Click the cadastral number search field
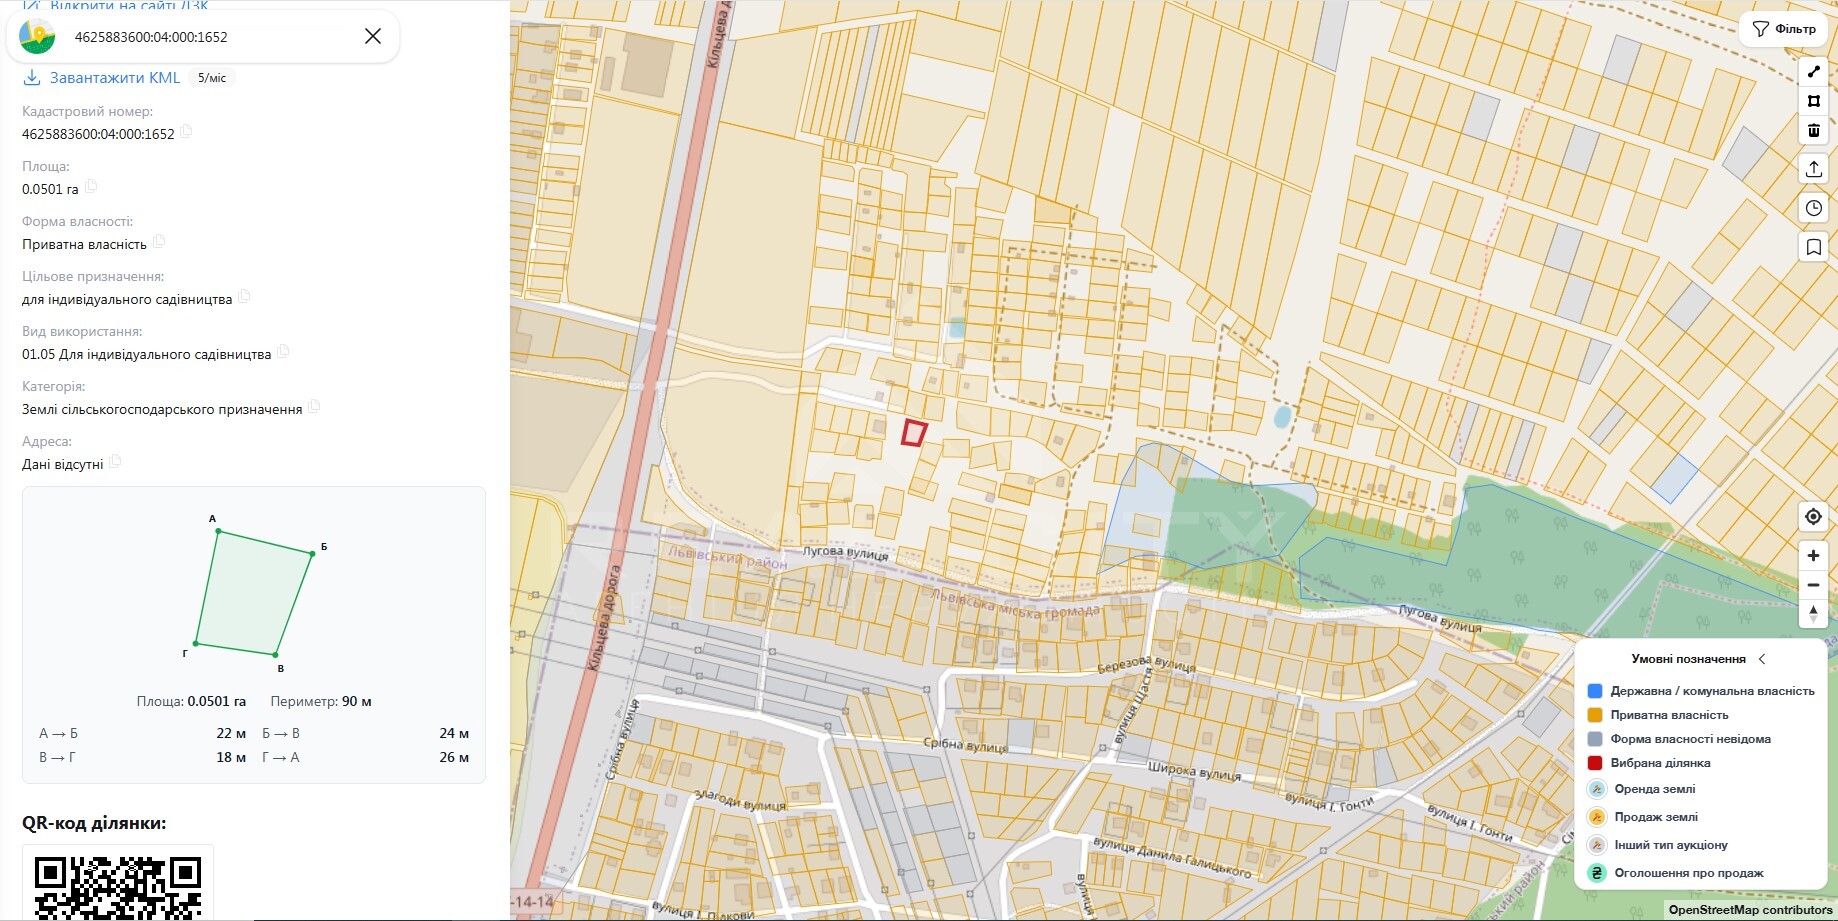Screen dimensions: 1838x921 coord(203,37)
